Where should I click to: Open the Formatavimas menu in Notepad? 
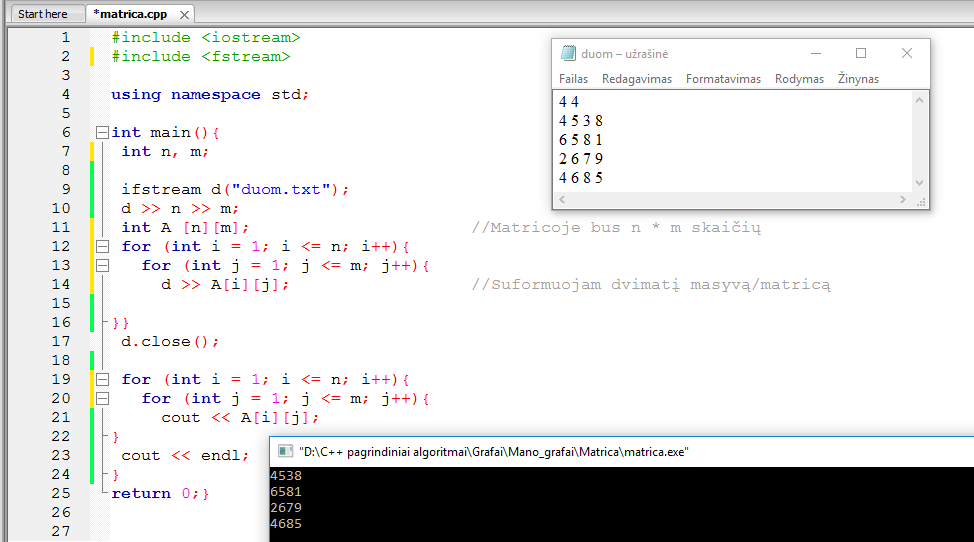[x=723, y=79]
